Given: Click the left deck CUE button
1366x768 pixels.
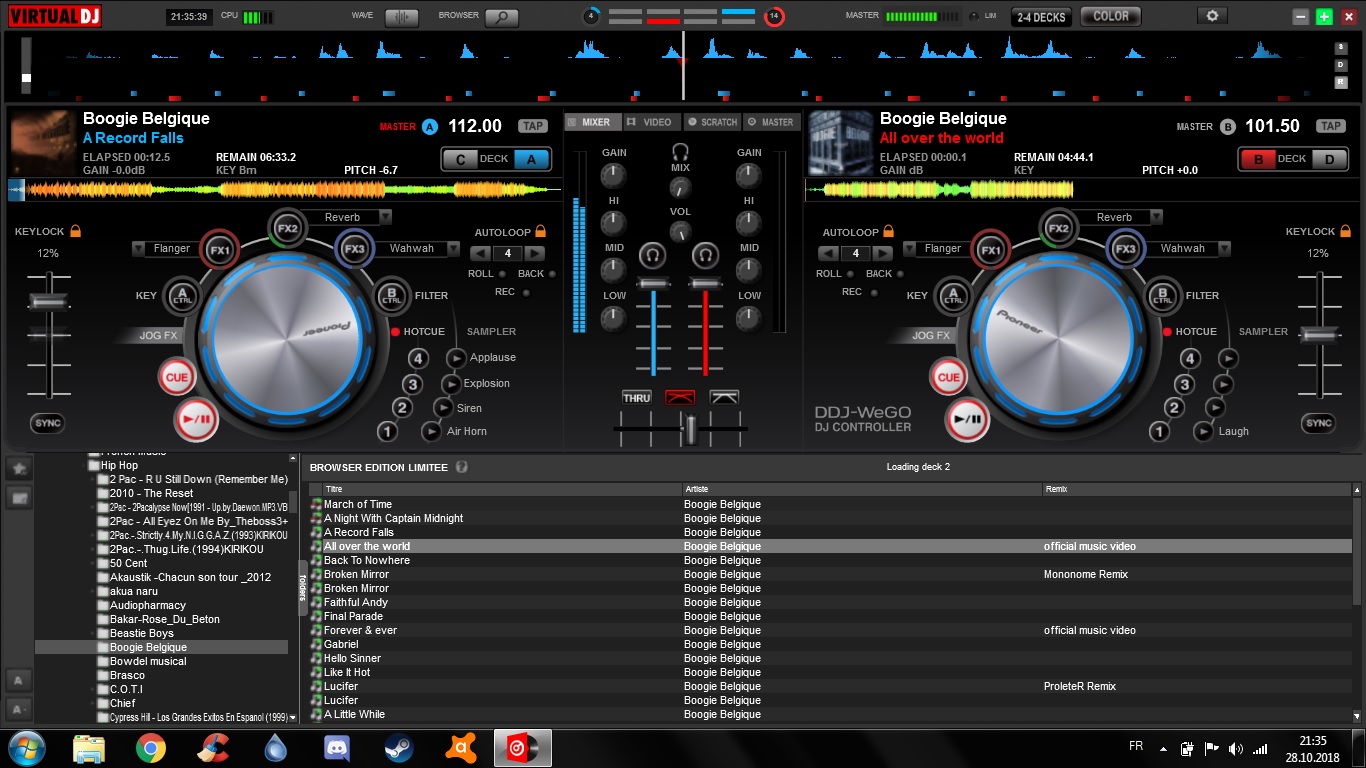Looking at the screenshot, I should click(176, 377).
